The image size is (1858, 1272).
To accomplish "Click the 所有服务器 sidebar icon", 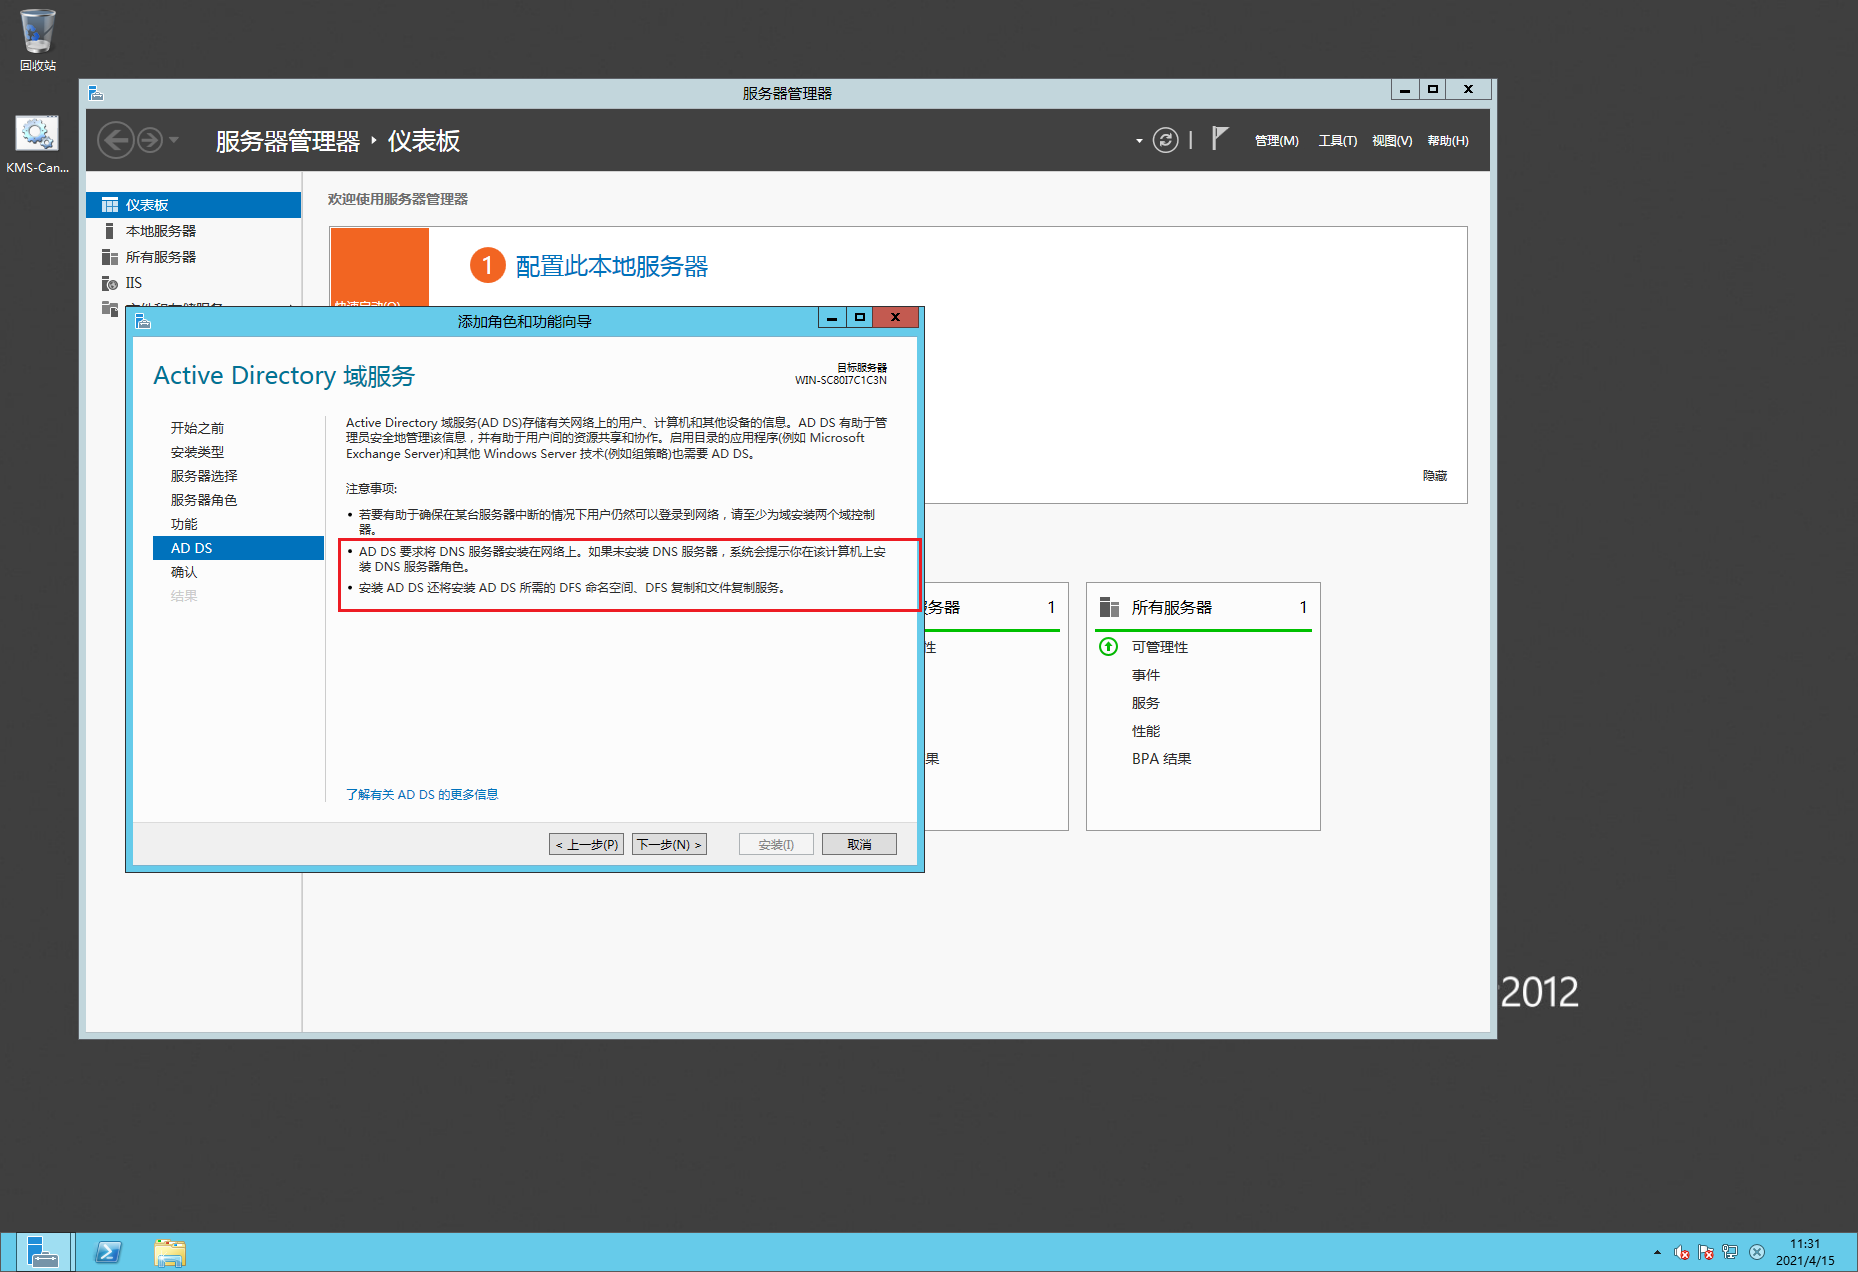I will coord(110,257).
